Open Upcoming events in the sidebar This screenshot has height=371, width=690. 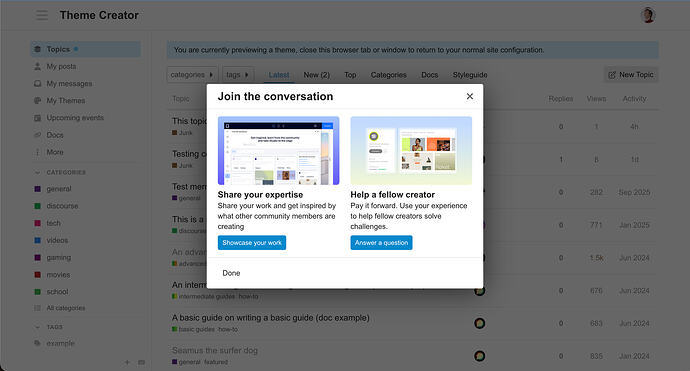click(x=75, y=118)
